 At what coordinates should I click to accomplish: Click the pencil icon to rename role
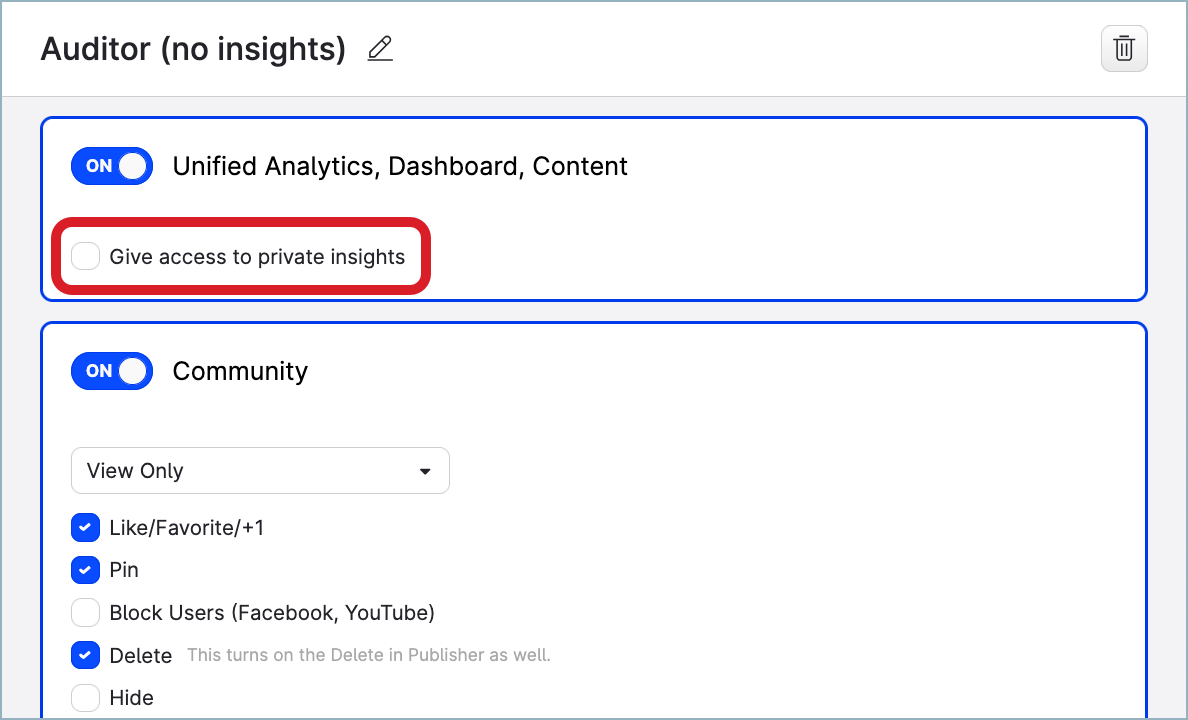coord(380,49)
